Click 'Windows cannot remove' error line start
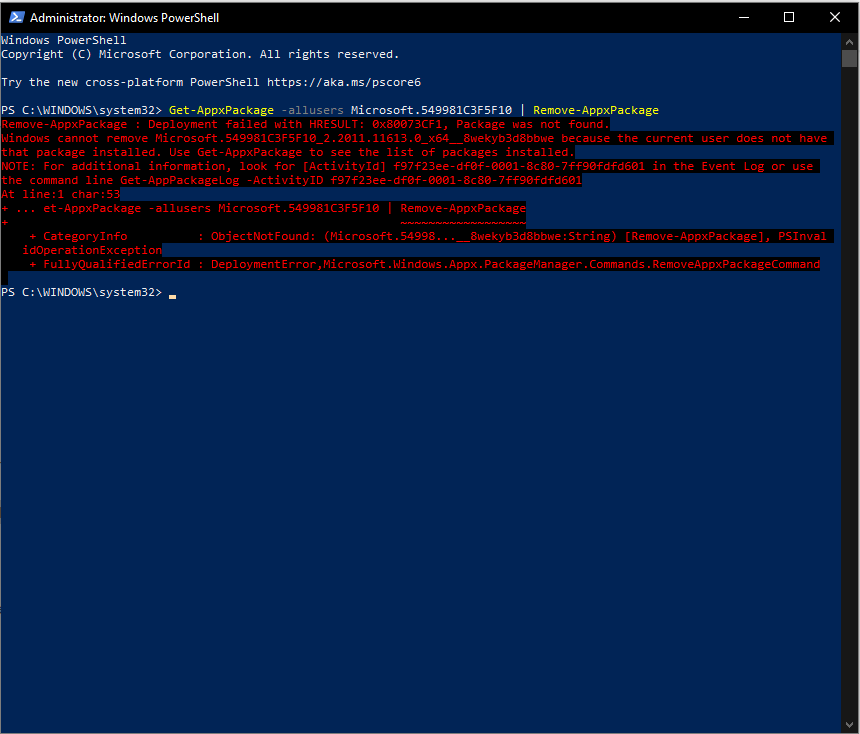 pyautogui.click(x=75, y=138)
